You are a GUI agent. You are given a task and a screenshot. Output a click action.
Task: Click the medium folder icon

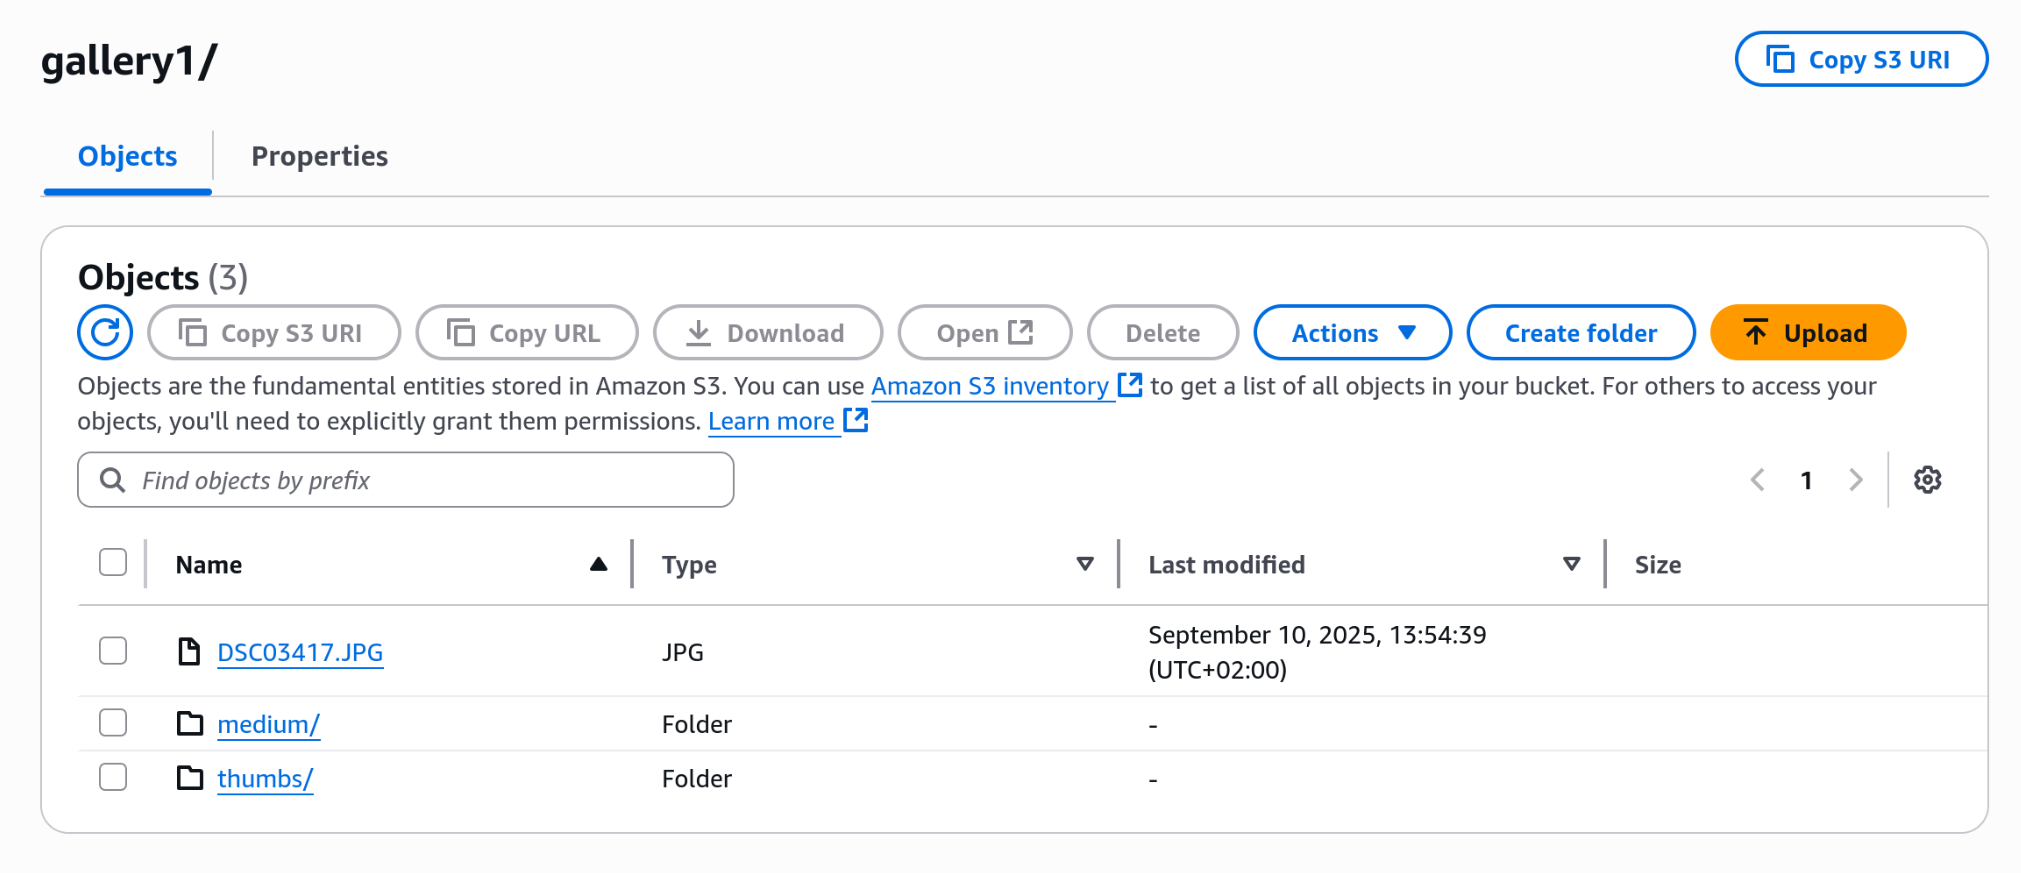click(190, 723)
